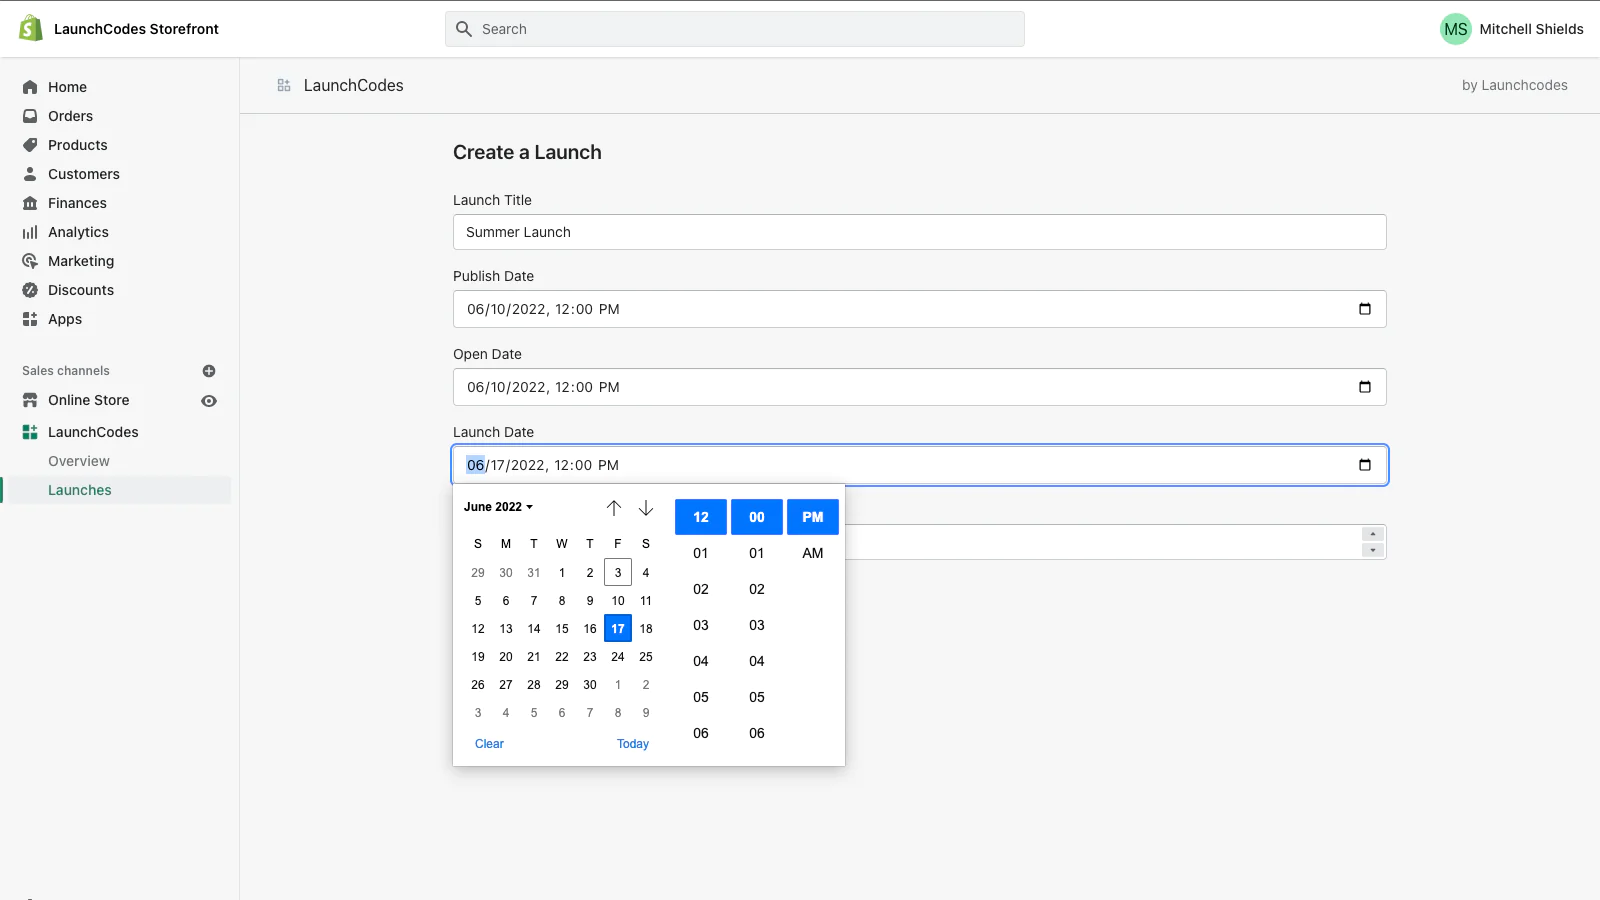1600x900 pixels.
Task: Click the Products tag icon
Action: pos(30,145)
